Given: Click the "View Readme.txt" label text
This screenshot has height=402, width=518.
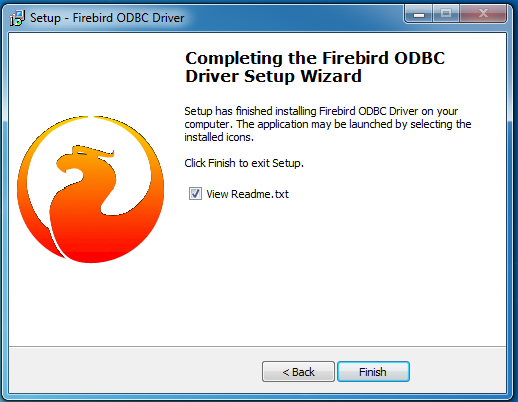Looking at the screenshot, I should pos(247,194).
